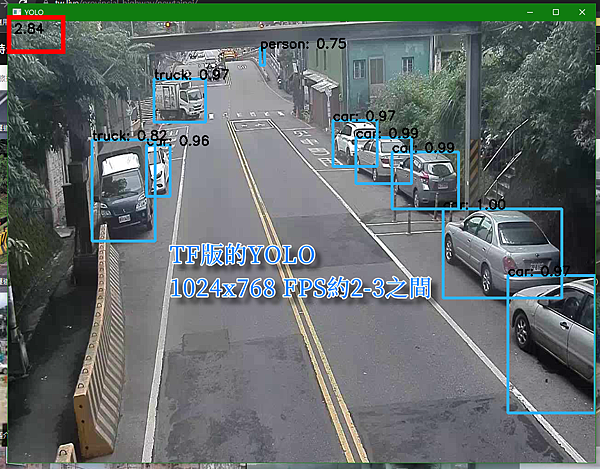The width and height of the screenshot is (600, 469).
Task: Click the "truck: 0.97" detection label
Action: 191,75
